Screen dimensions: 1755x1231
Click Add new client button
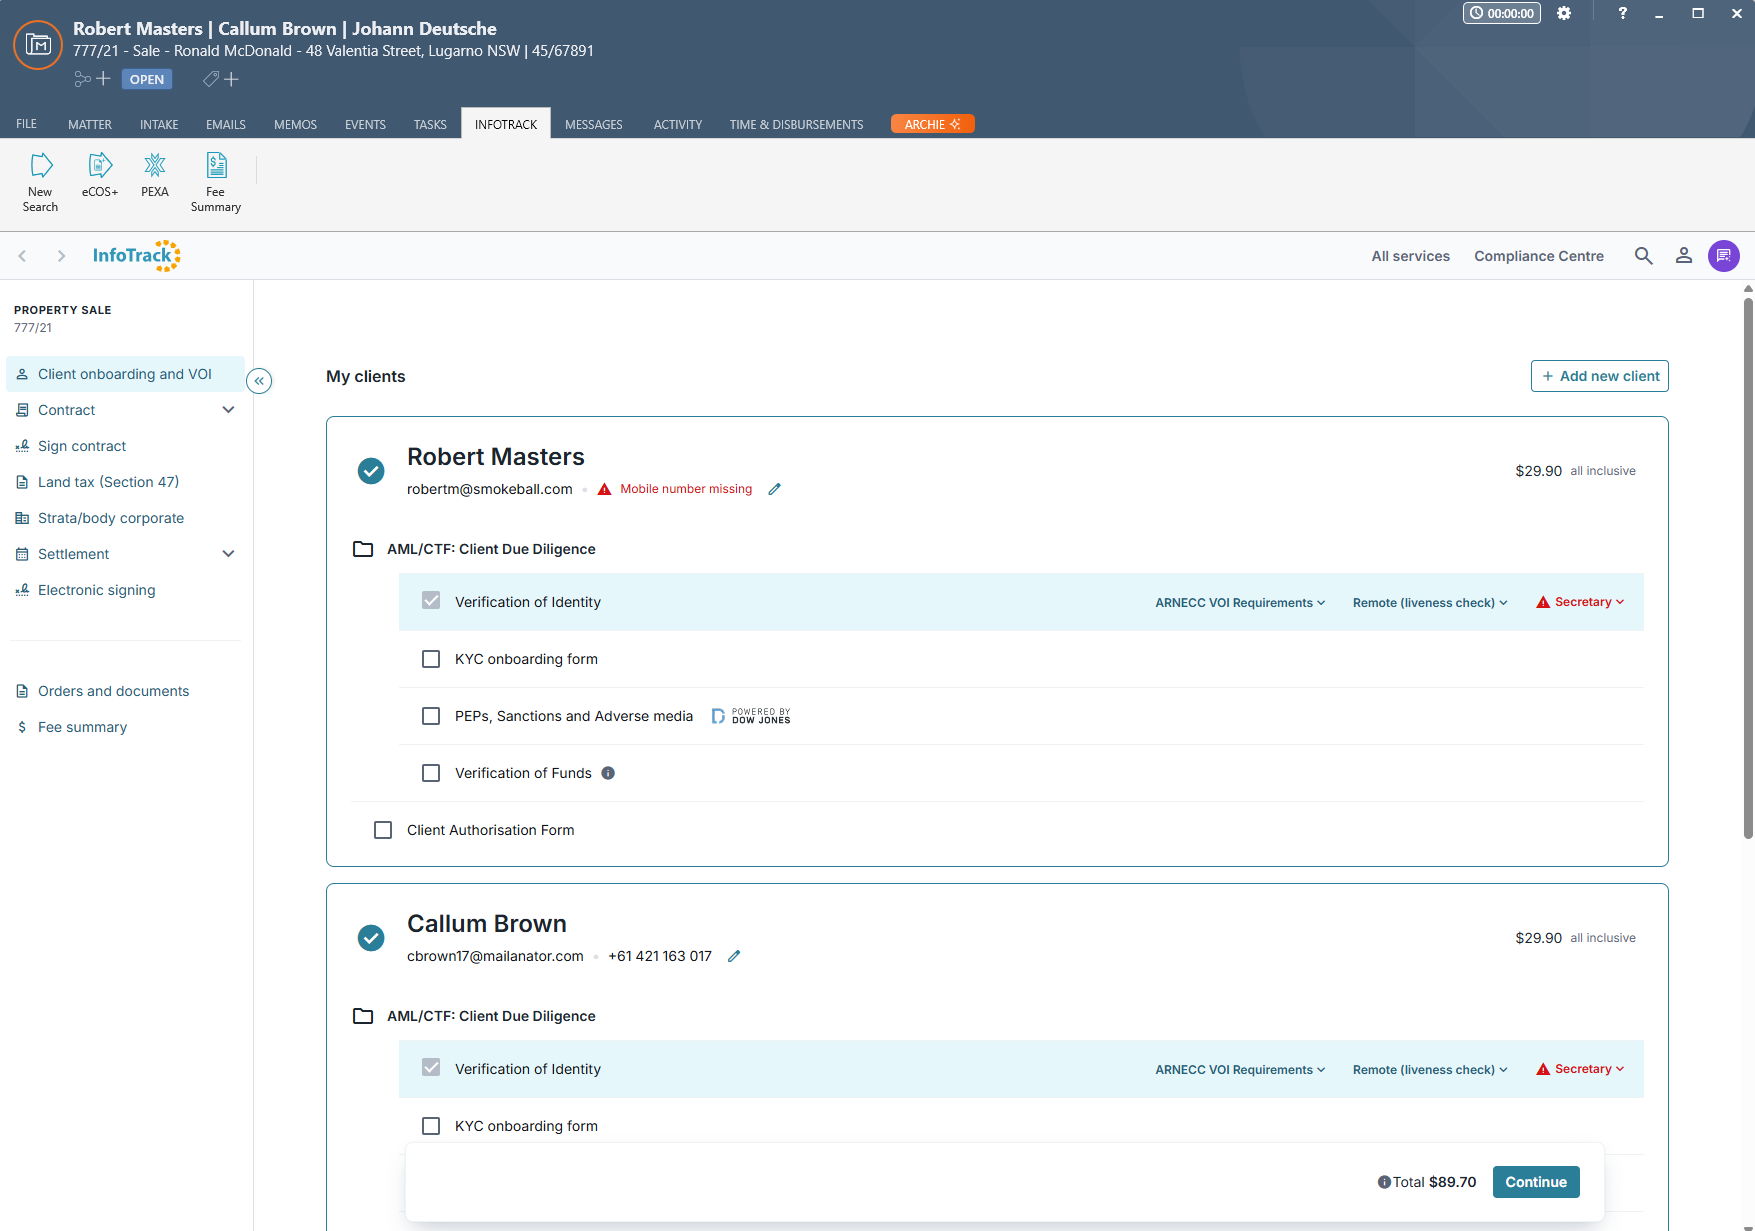1599,376
